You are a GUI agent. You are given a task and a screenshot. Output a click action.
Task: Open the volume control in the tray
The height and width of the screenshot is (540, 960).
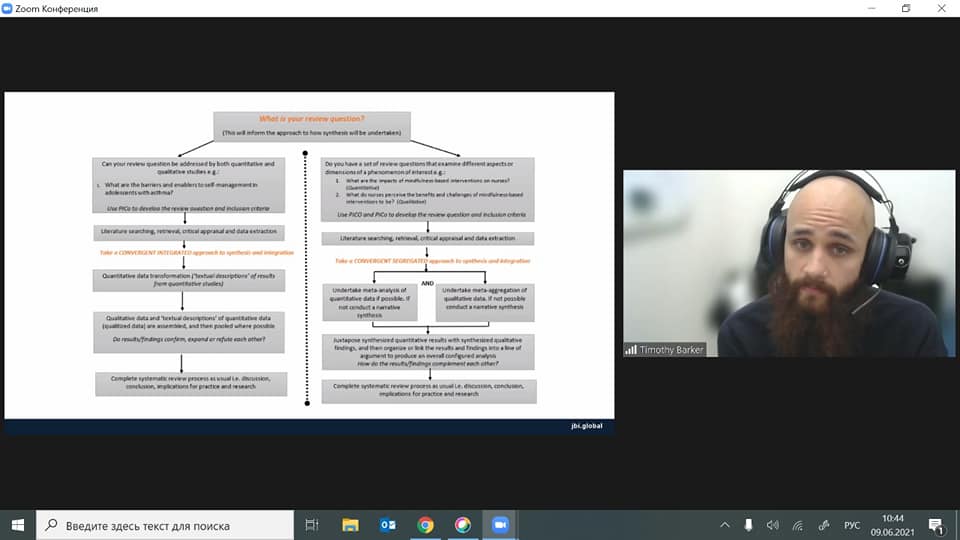(773, 525)
